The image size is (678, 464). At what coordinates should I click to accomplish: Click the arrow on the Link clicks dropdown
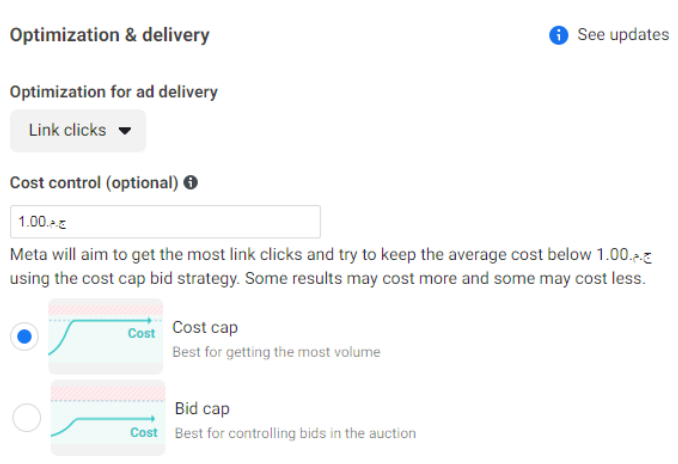pos(125,131)
